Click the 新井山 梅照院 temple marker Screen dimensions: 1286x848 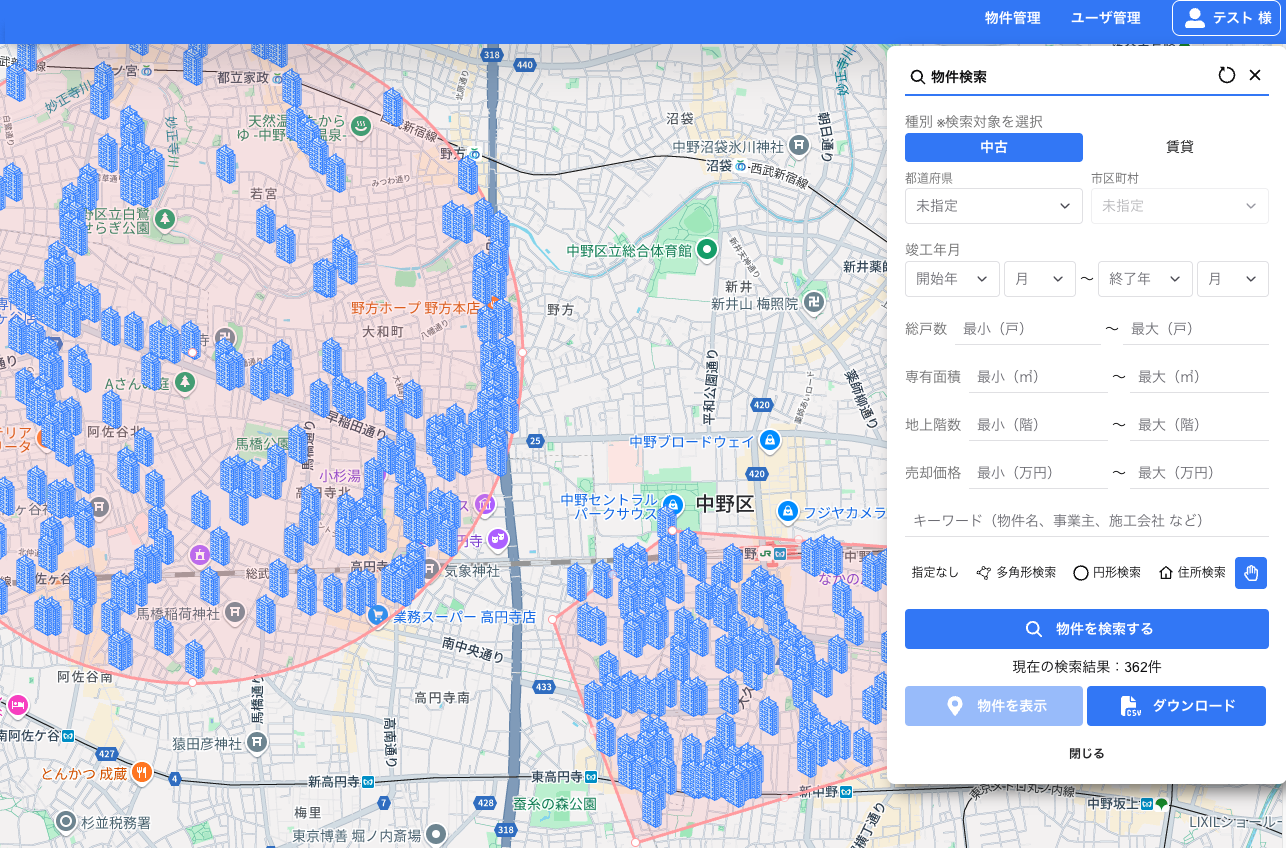point(815,303)
